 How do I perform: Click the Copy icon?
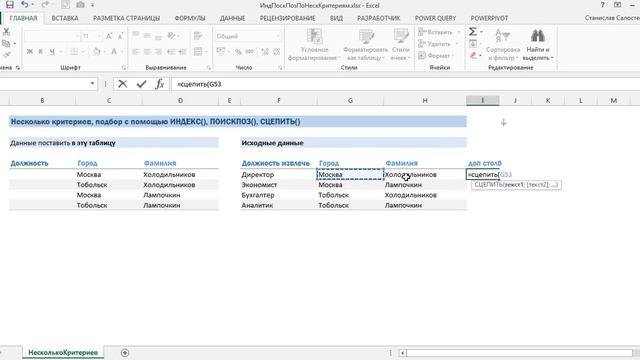coord(6,43)
